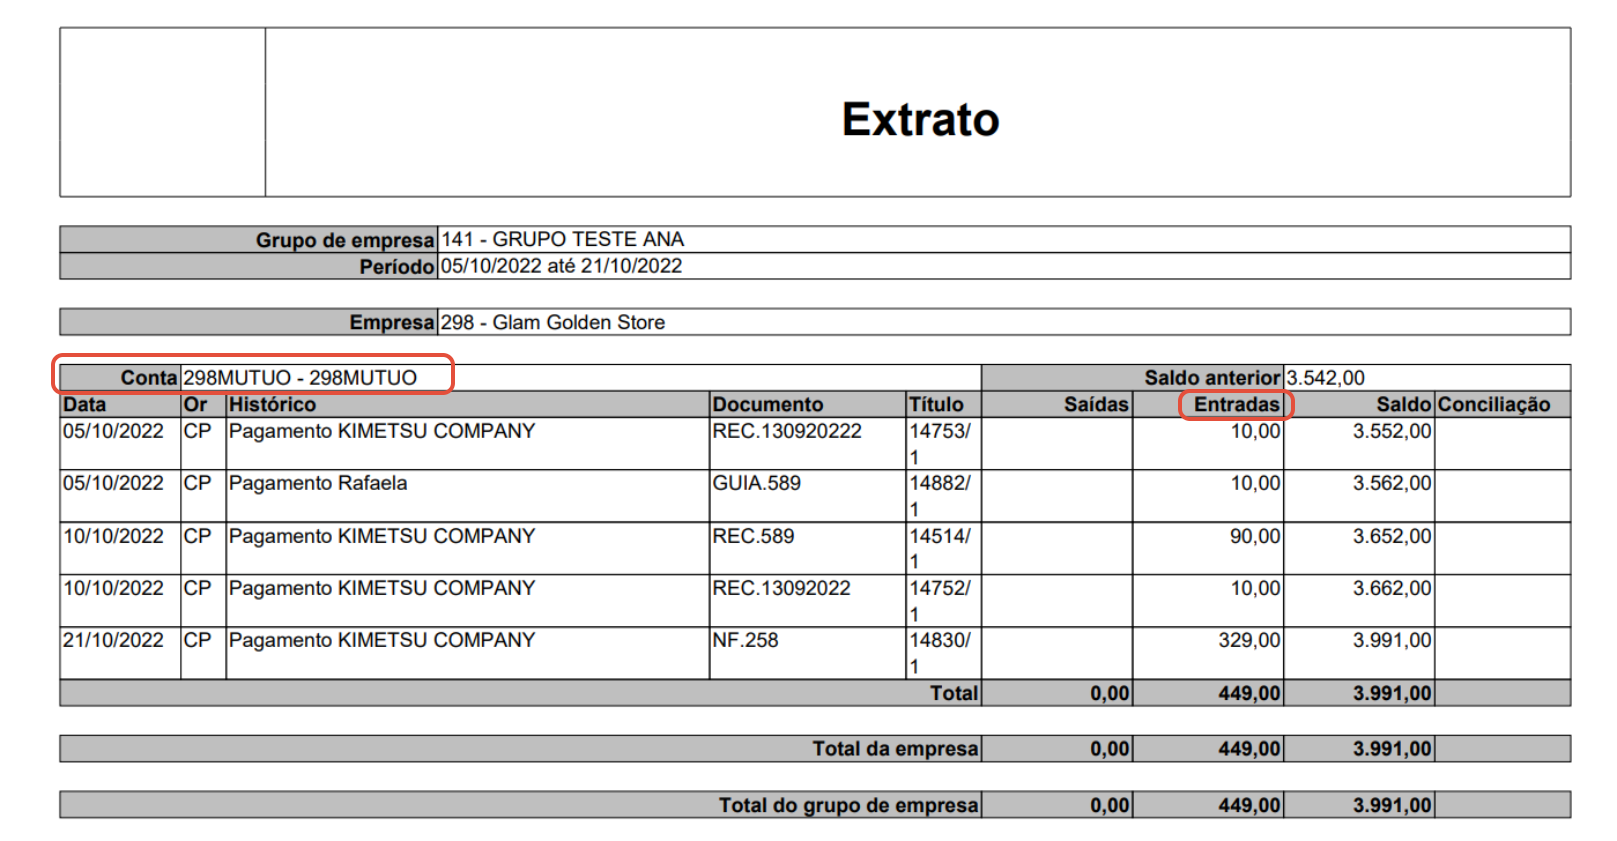Click the Conciliação column header
Viewport: 1617px width, 841px height.
pyautogui.click(x=1494, y=404)
